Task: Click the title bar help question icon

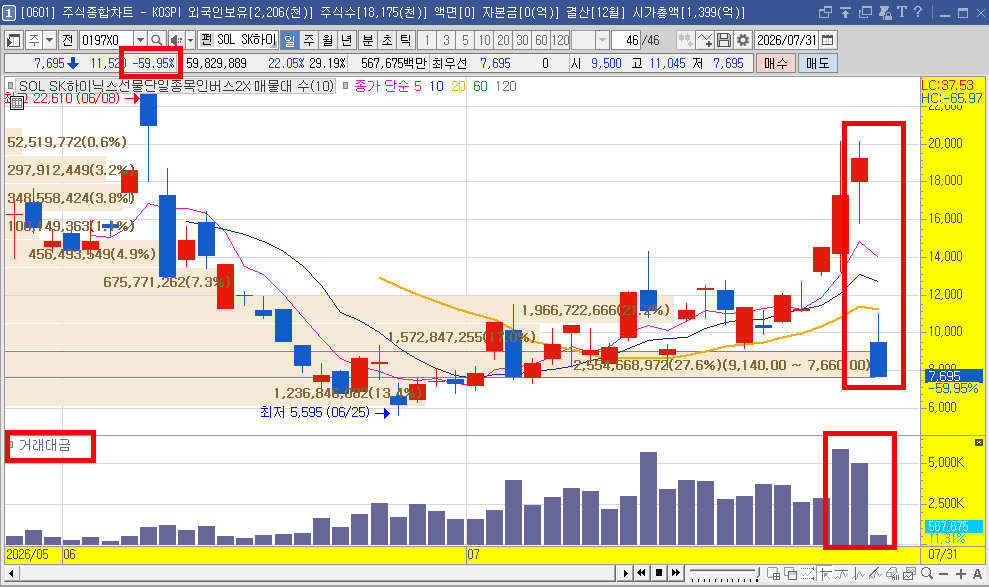Action: click(x=918, y=12)
